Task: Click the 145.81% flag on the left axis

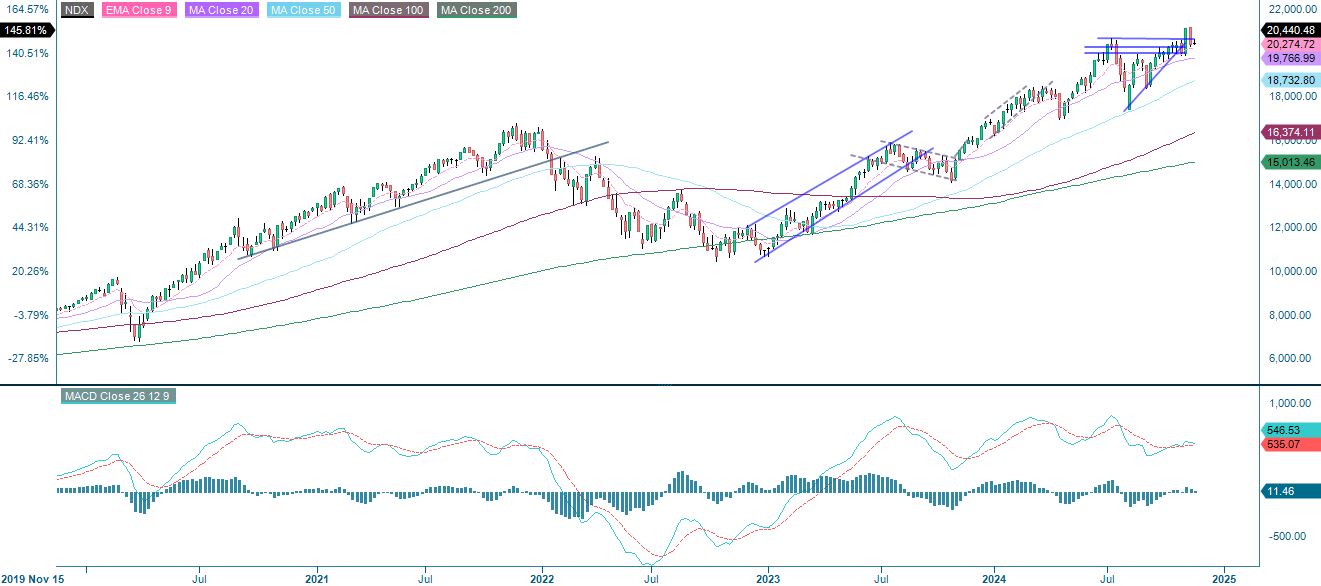Action: click(x=26, y=31)
